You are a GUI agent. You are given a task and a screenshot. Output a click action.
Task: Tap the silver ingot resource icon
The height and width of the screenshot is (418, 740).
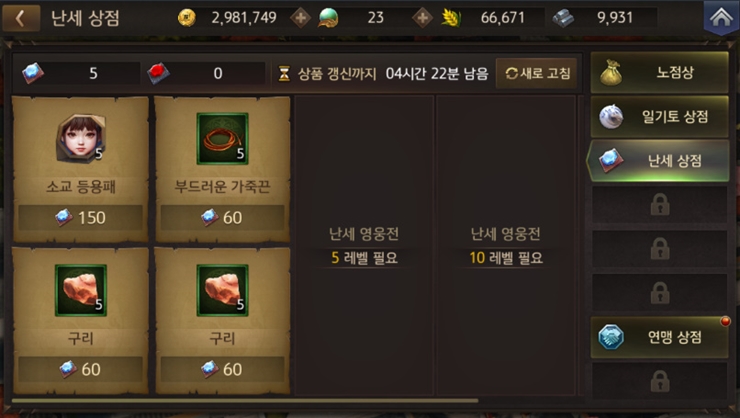pos(563,18)
